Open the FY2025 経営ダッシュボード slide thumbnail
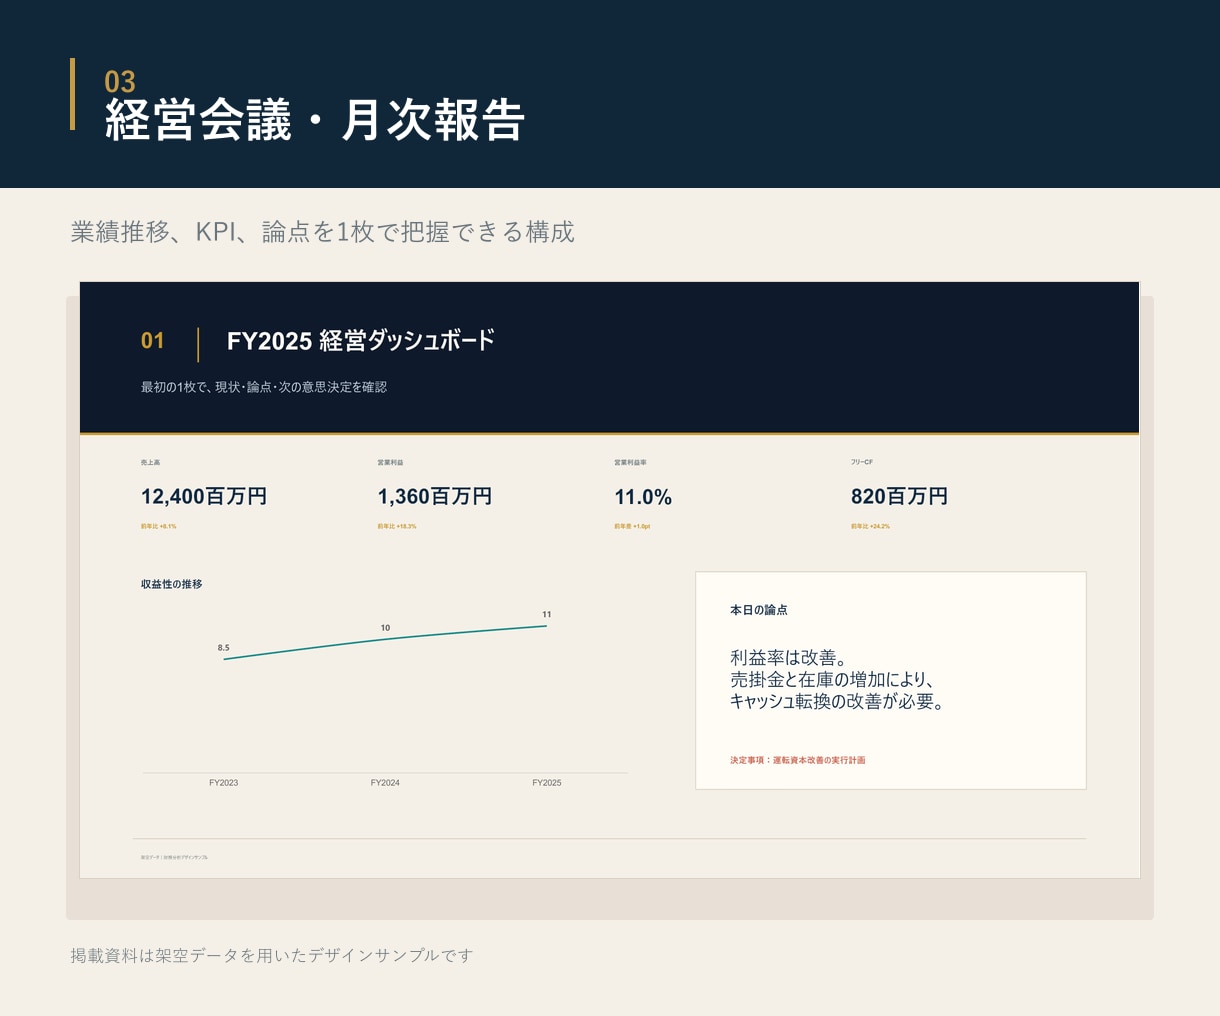 click(x=610, y=580)
